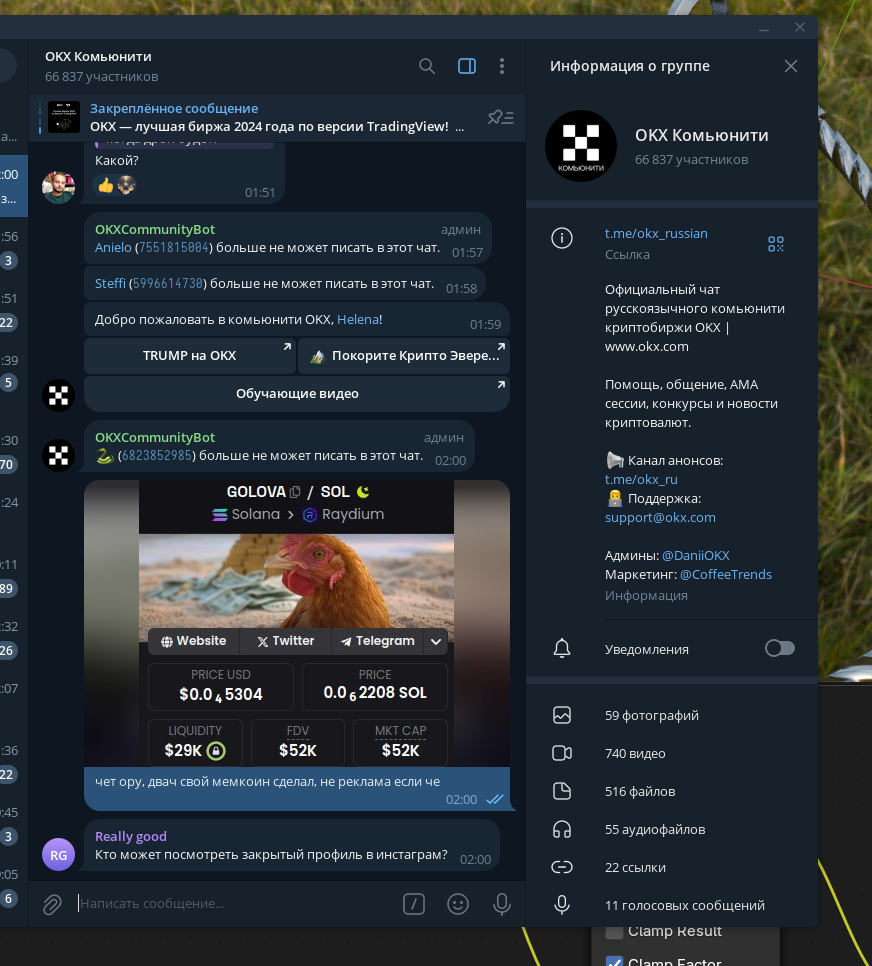Screen dimensions: 872x966
Task: Click the headphones icon in shared media
Action: [x=561, y=829]
